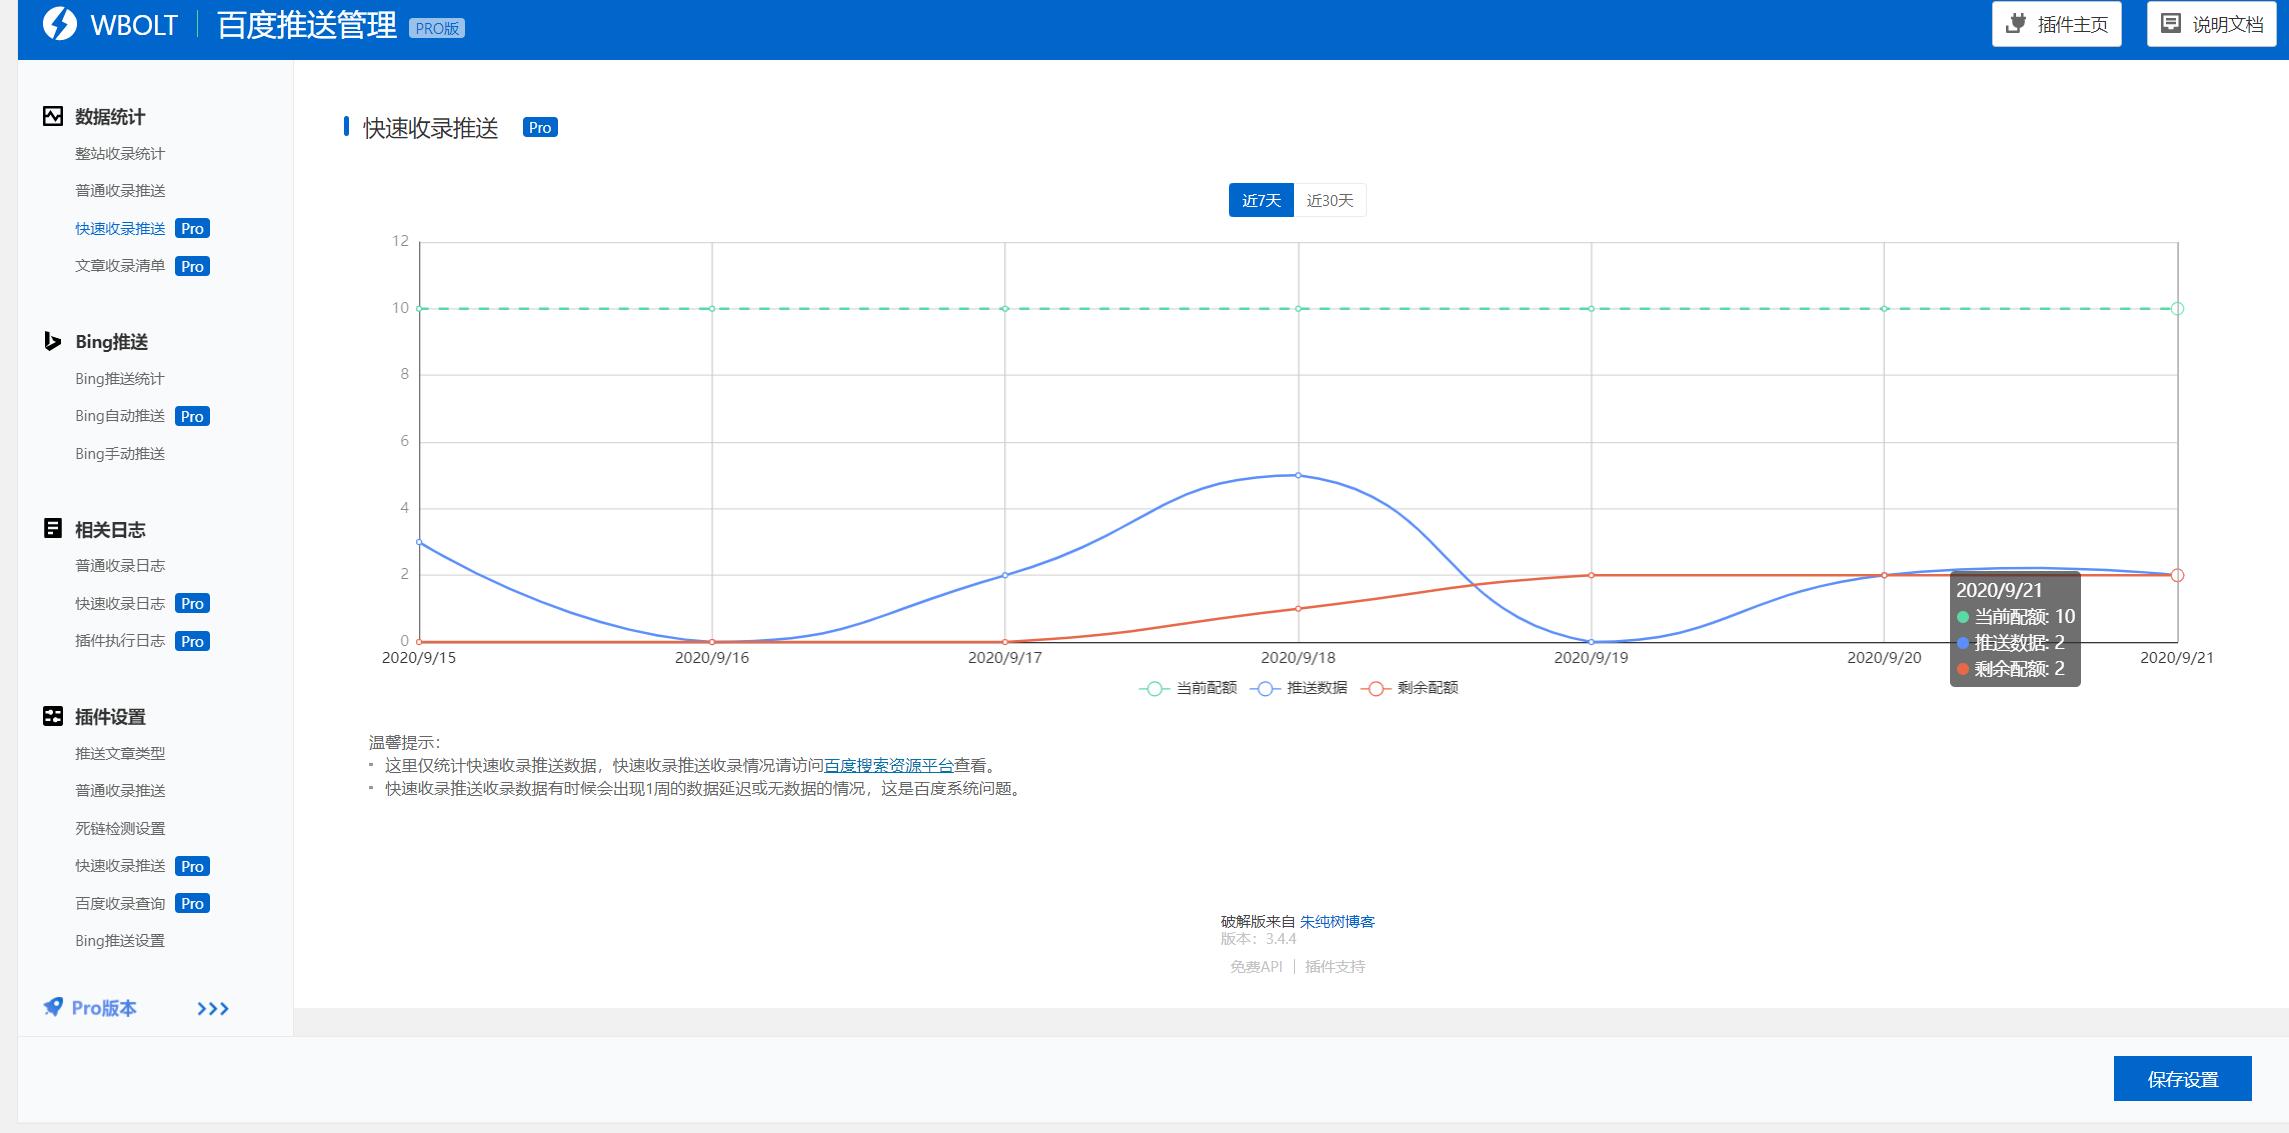Click the plug icon in 插件主页 button
This screenshot has width=2289, height=1133.
(x=2017, y=24)
